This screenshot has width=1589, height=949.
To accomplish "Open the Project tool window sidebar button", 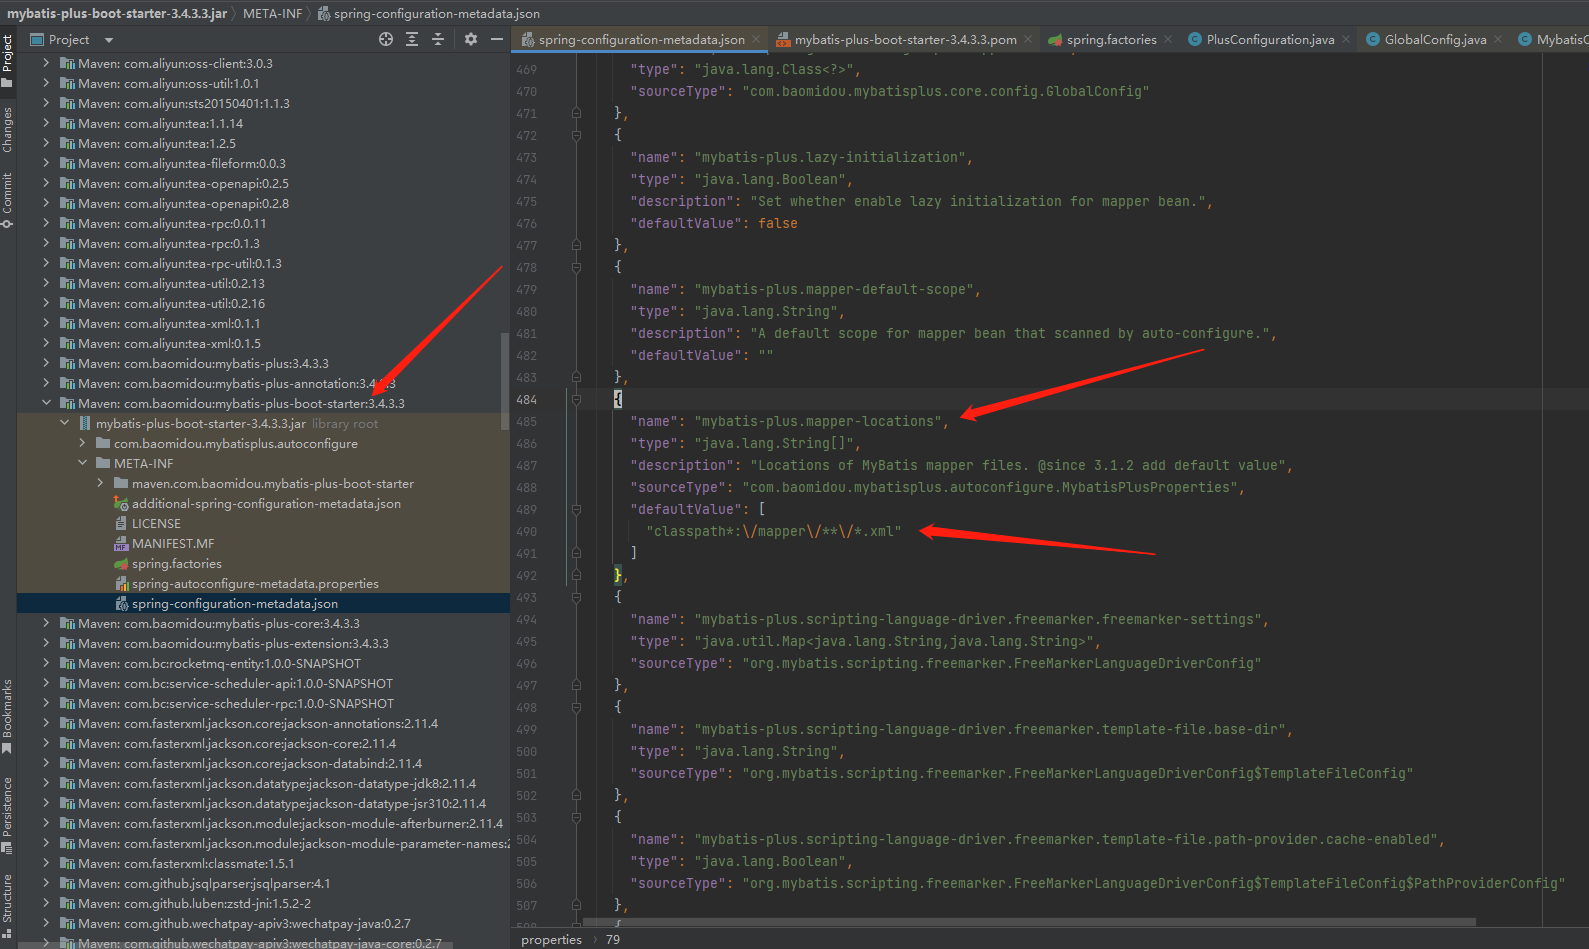I will [x=7, y=60].
